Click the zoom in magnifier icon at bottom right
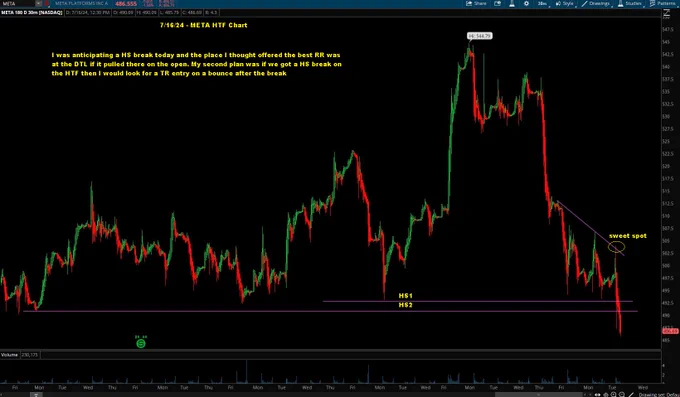This screenshot has width=680, height=397. pyautogui.click(x=613, y=394)
